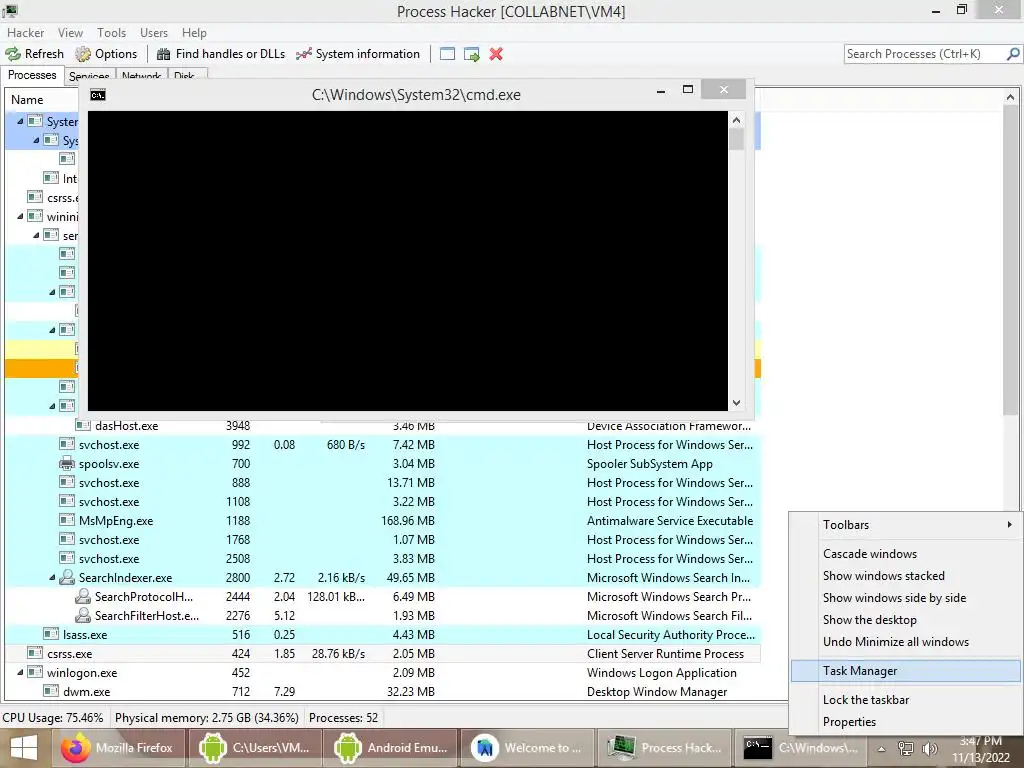Select the SearchIndexer.exe process icon

click(x=67, y=577)
